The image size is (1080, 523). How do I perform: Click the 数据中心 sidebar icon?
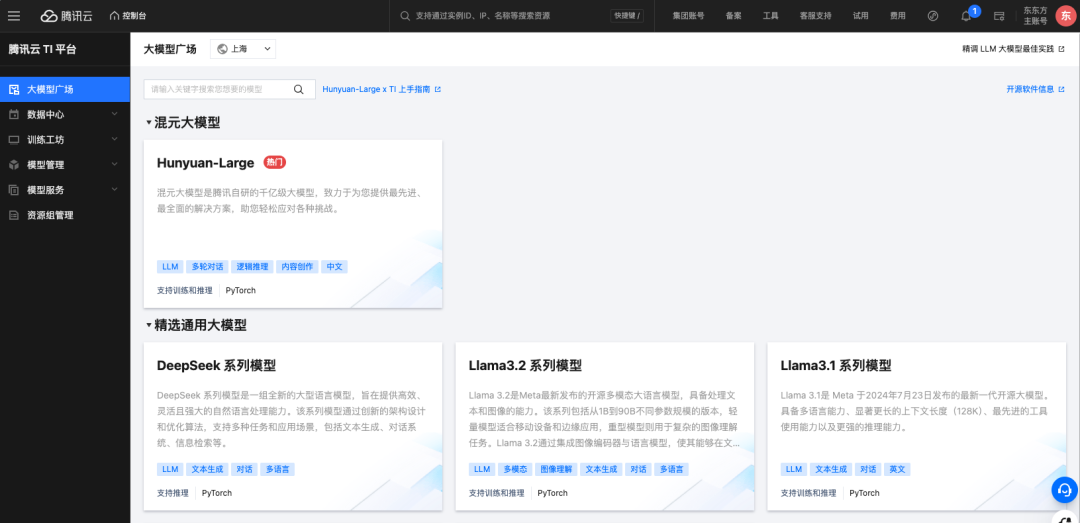coord(14,114)
